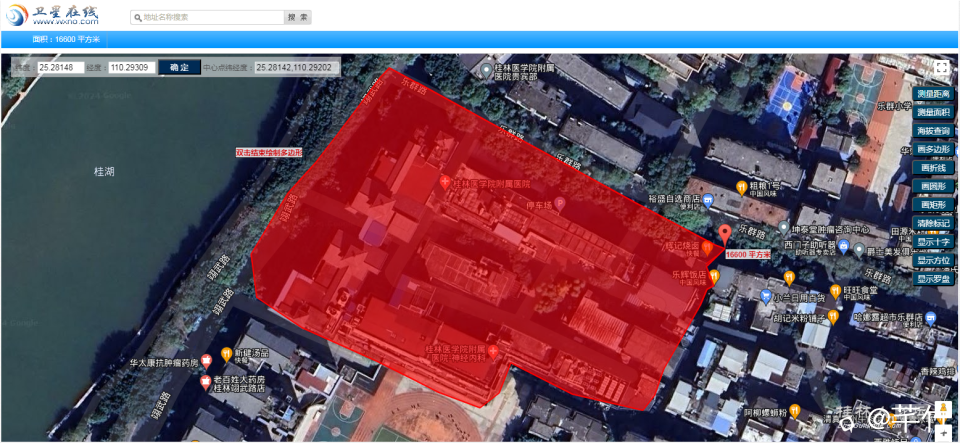Select the 测量距离 measure distance tool
Screen dimensions: 960x443
pyautogui.click(x=934, y=94)
